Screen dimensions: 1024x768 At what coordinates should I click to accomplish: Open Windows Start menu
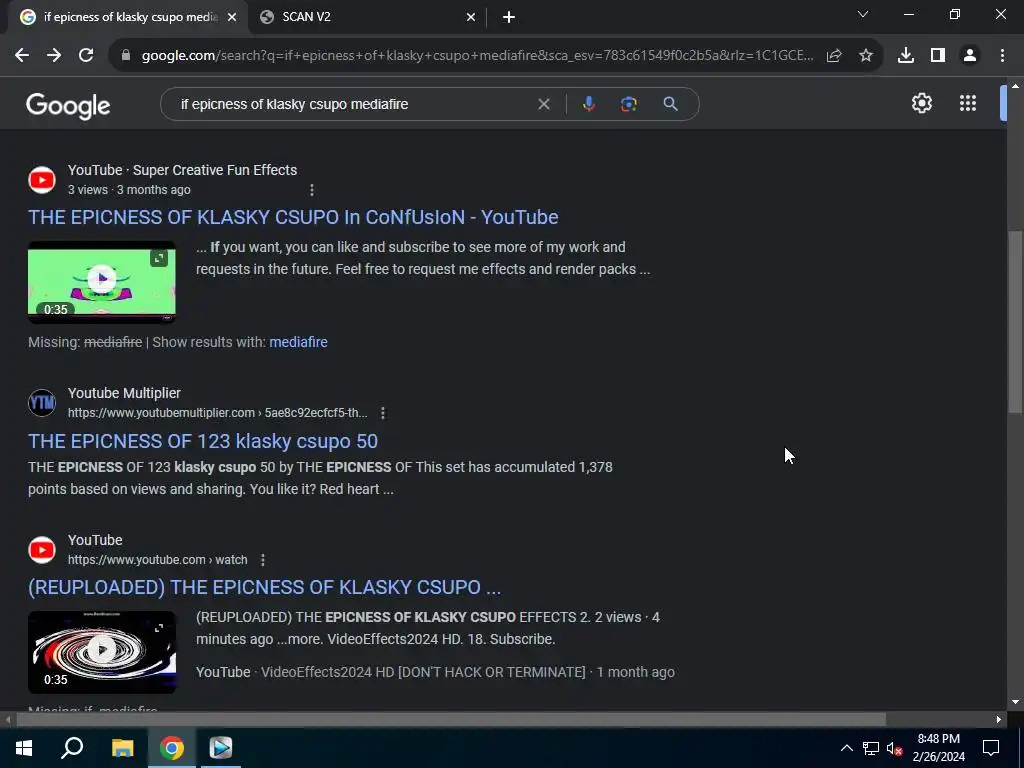(x=24, y=748)
